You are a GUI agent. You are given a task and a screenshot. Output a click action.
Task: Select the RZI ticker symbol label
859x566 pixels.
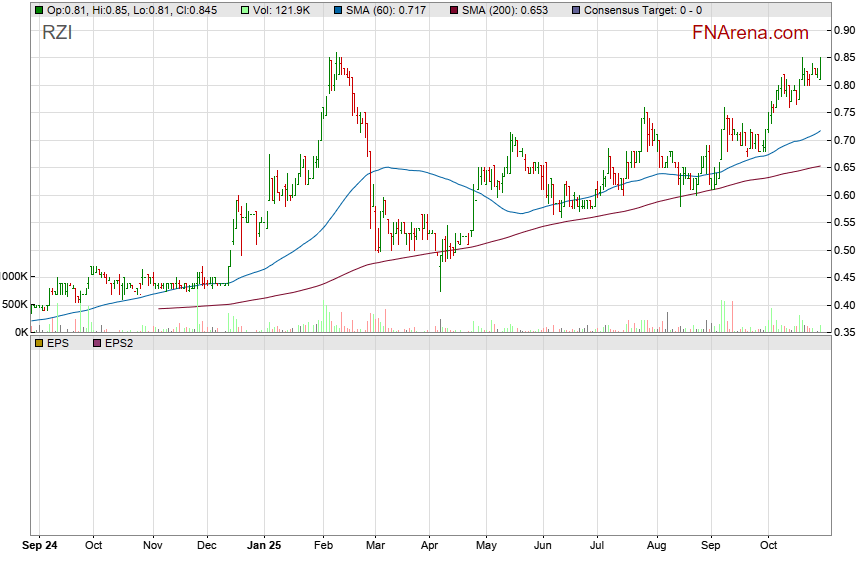click(x=56, y=33)
